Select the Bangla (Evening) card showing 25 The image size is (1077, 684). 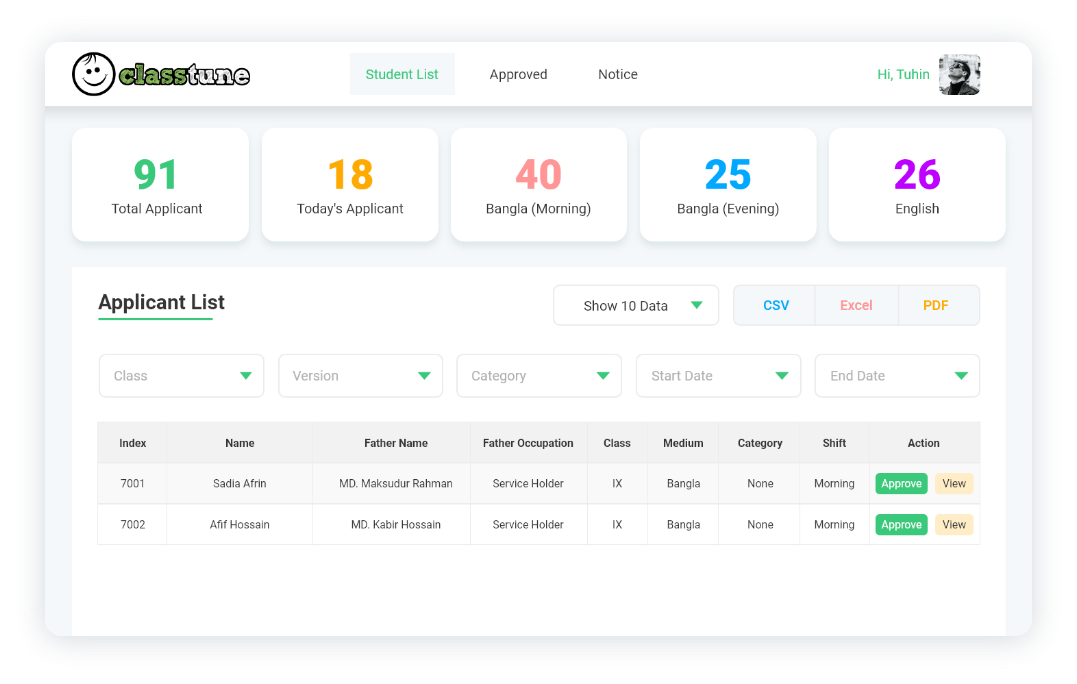[x=727, y=184]
